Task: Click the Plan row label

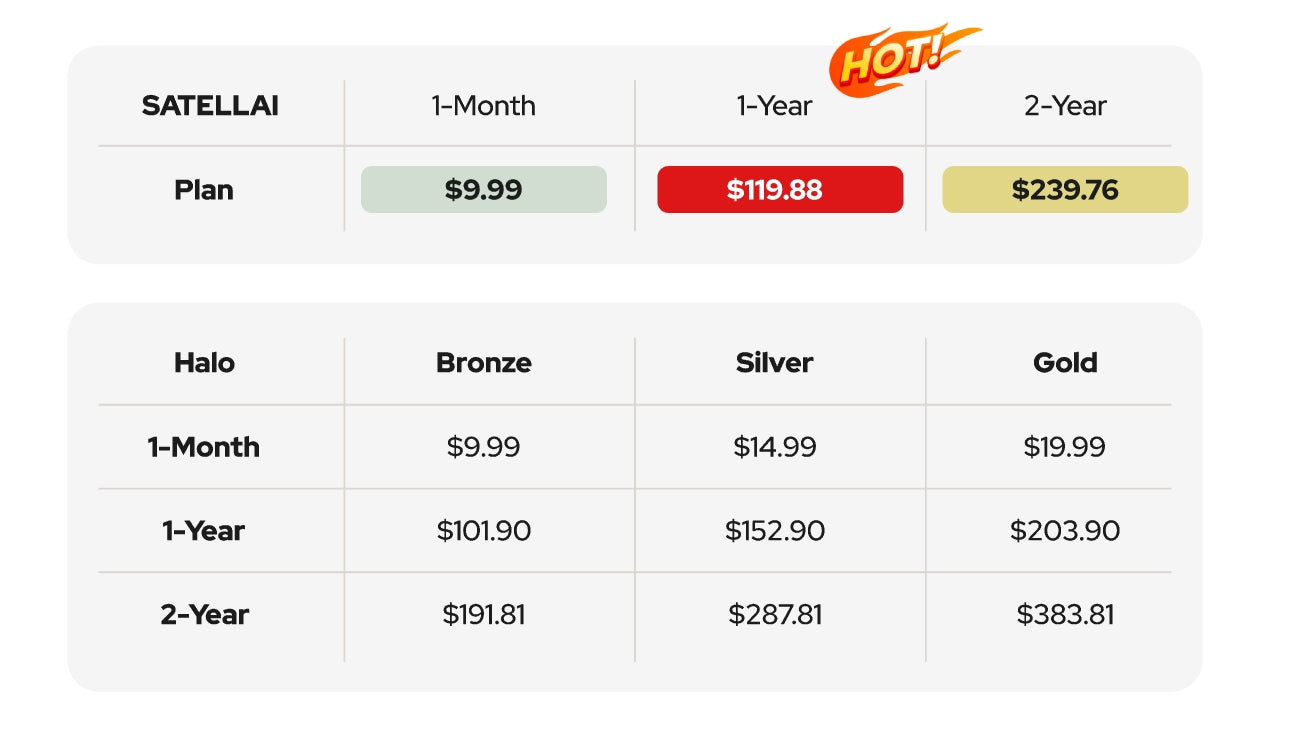Action: (204, 190)
